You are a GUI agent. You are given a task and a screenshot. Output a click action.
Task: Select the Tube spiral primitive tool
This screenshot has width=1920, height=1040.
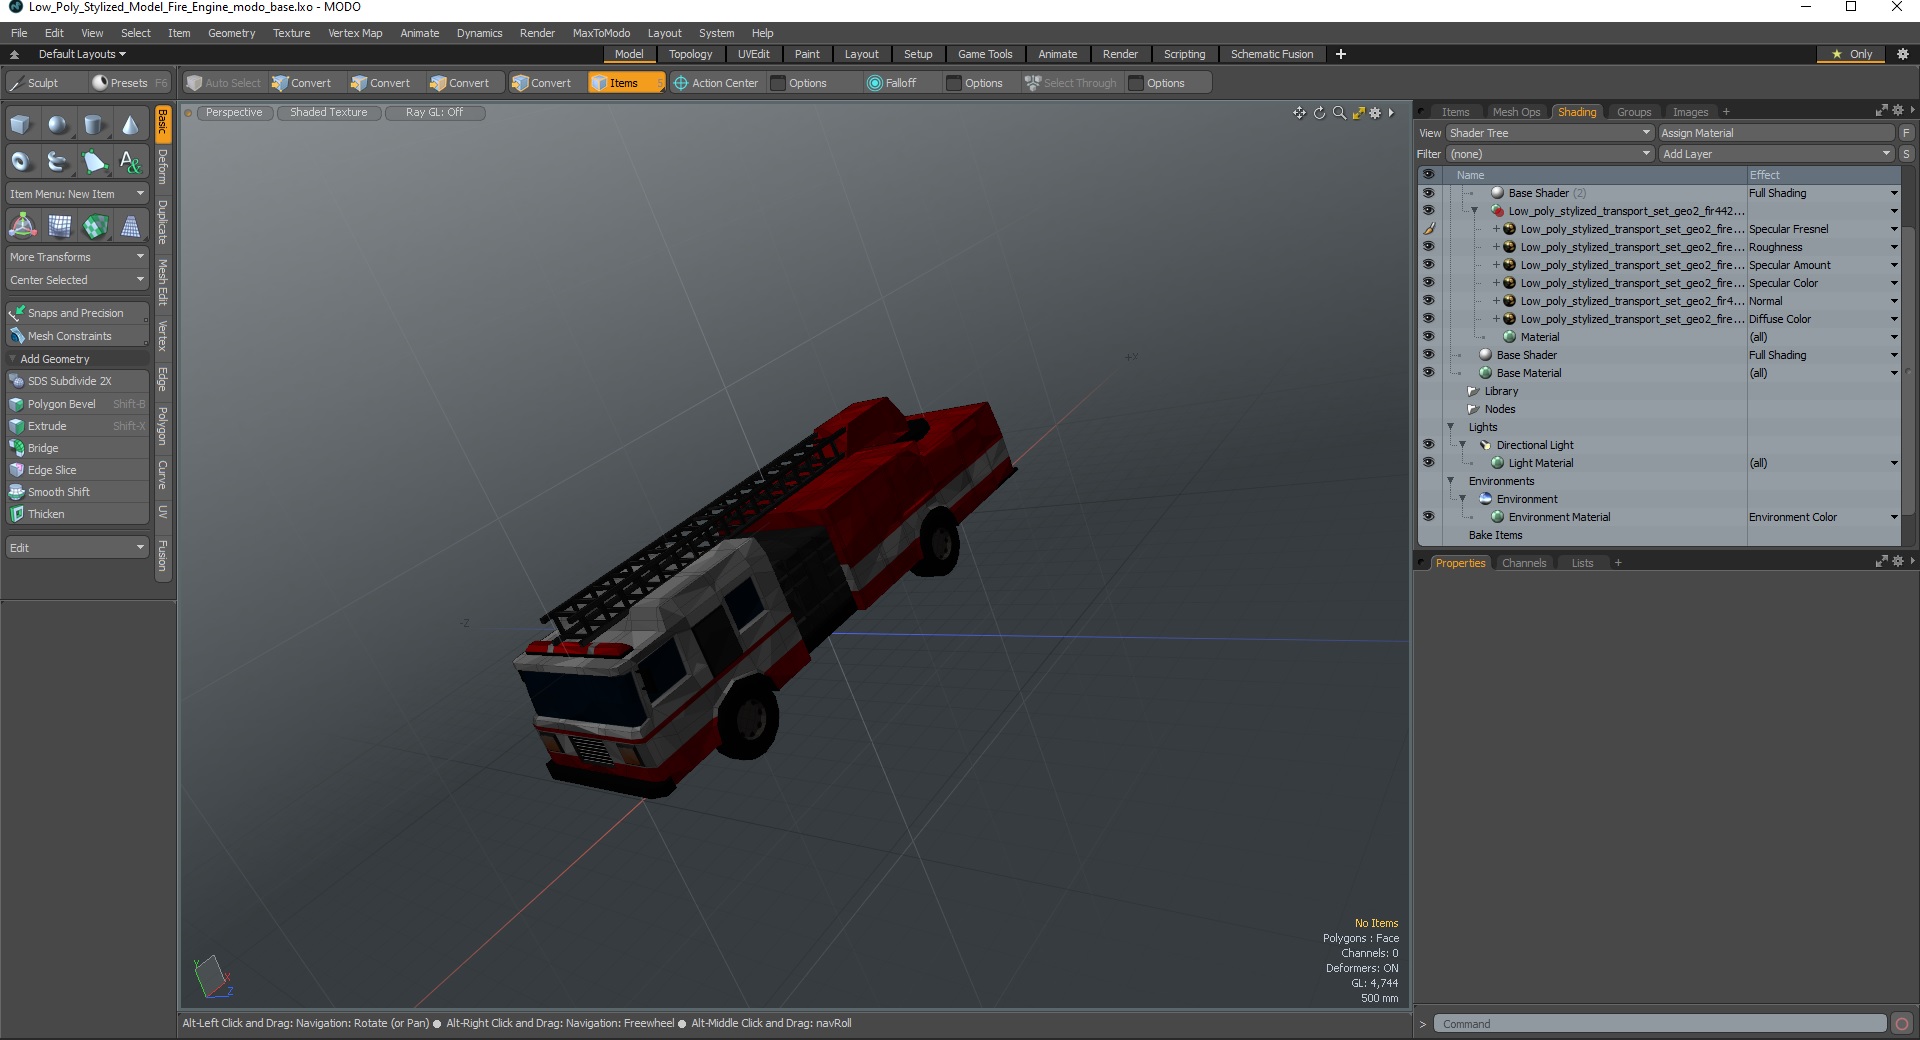coord(58,161)
